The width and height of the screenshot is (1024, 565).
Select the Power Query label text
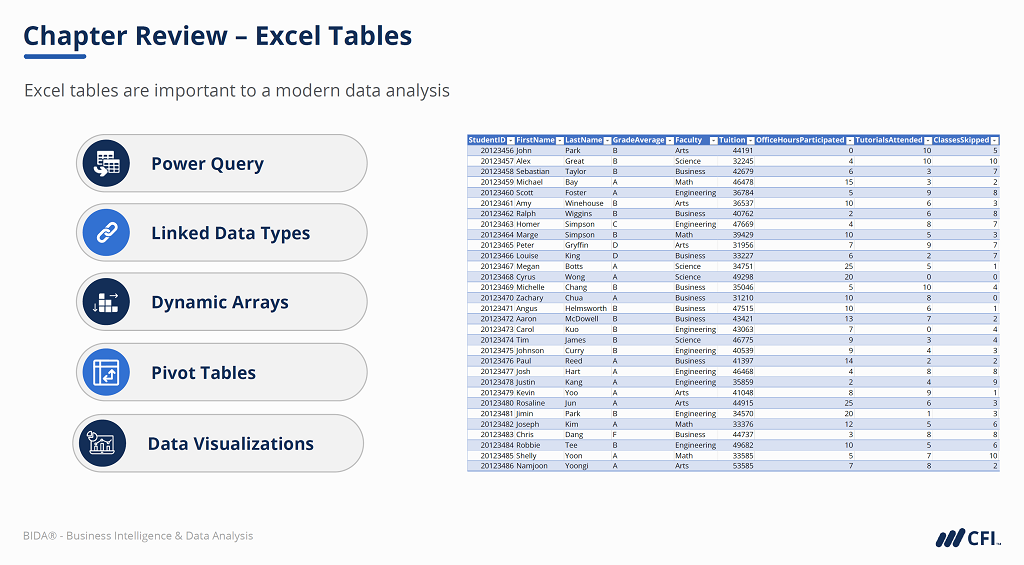[207, 164]
